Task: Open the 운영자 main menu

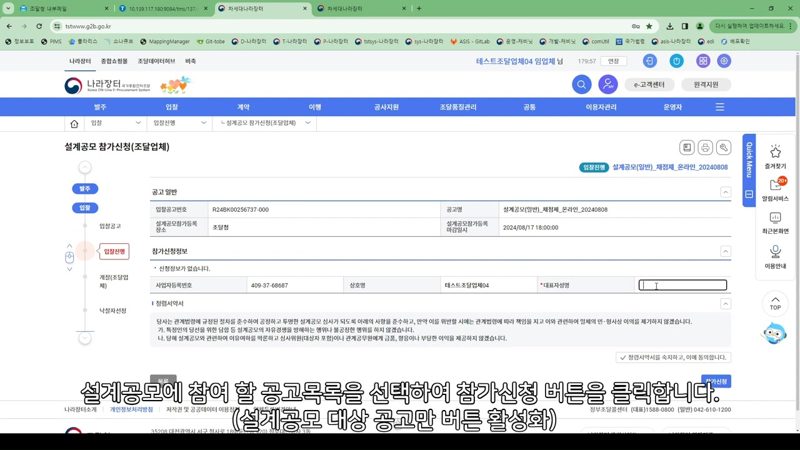Action: pyautogui.click(x=672, y=107)
